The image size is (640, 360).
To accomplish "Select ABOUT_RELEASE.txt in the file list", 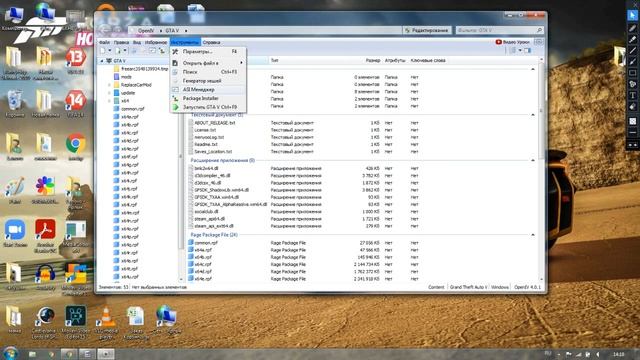I will pos(215,123).
